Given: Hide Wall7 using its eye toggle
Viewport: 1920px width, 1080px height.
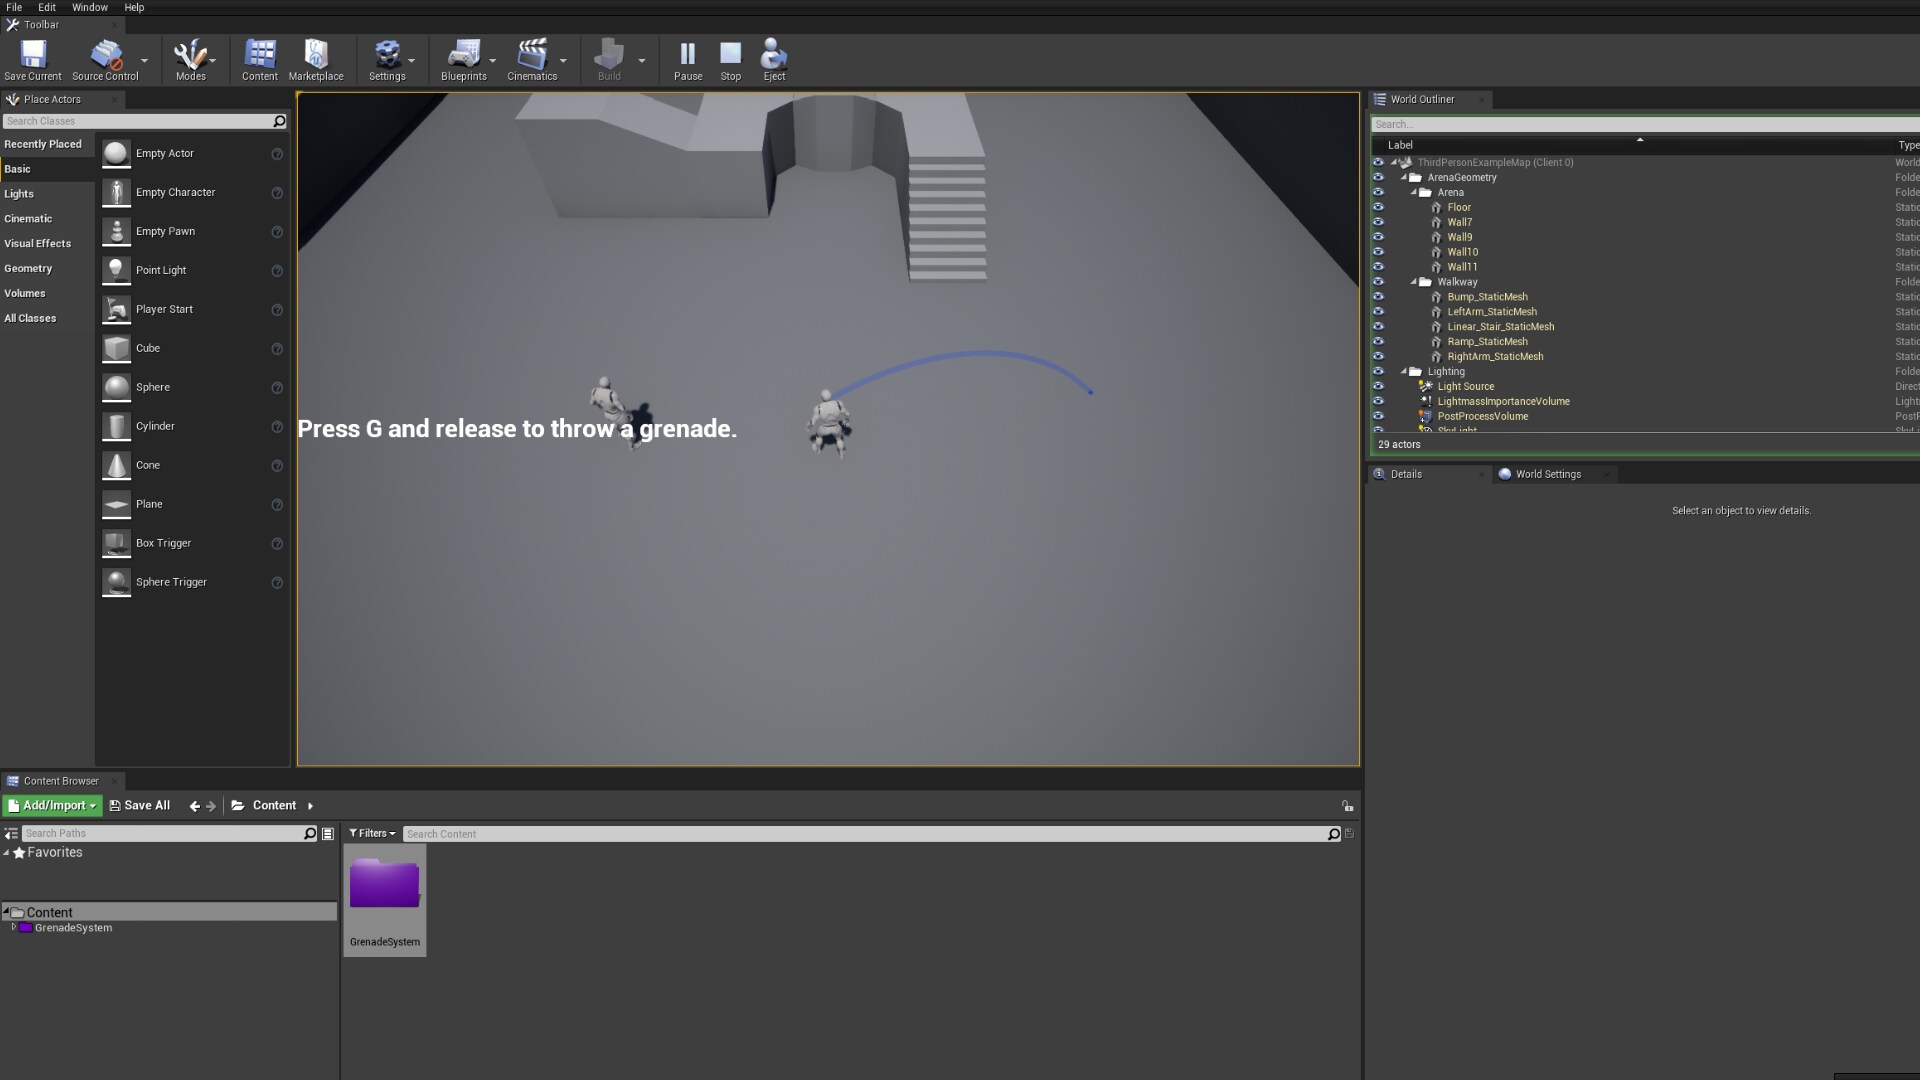Looking at the screenshot, I should coord(1379,222).
